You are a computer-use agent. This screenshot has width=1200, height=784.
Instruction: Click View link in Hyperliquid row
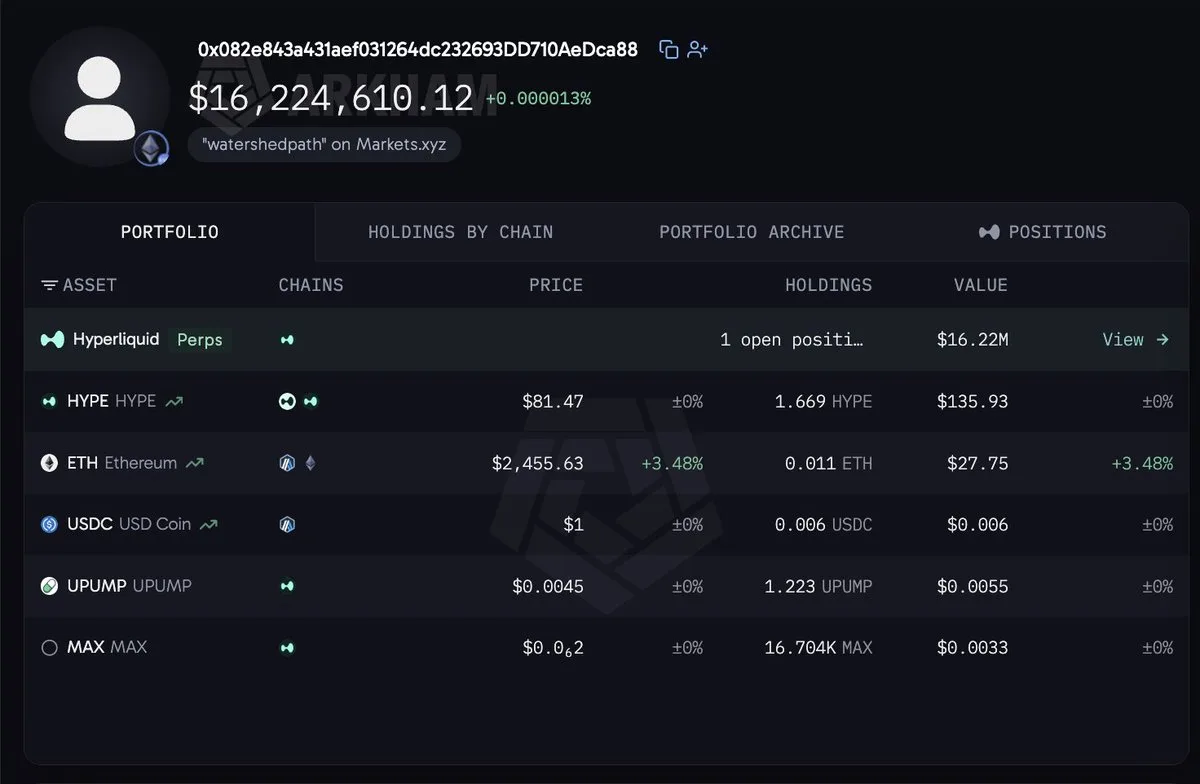point(1136,340)
